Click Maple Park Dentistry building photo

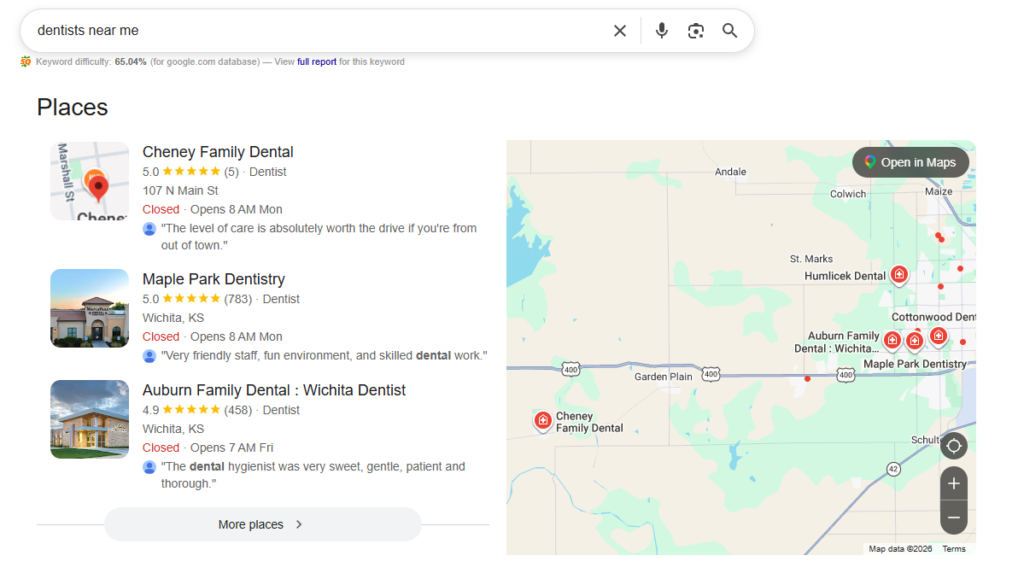tap(89, 309)
